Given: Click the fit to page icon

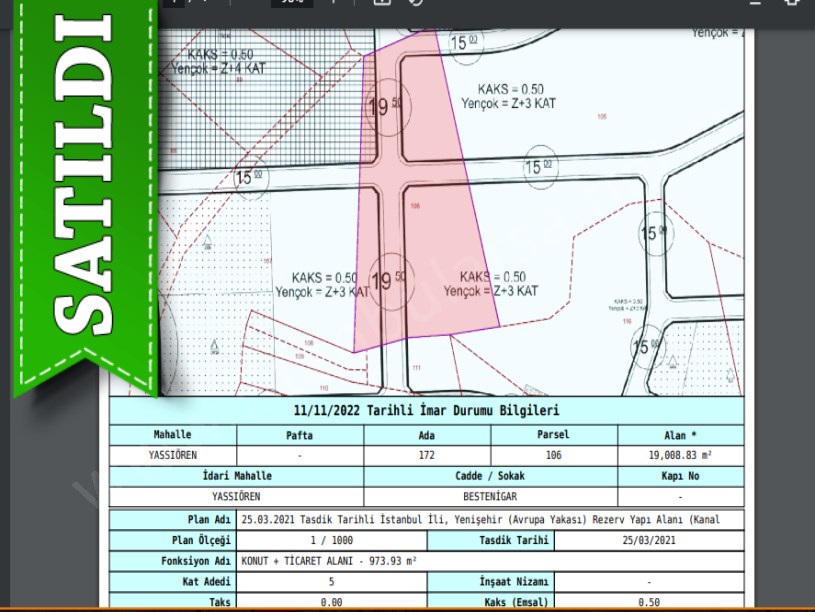Looking at the screenshot, I should click(x=381, y=3).
